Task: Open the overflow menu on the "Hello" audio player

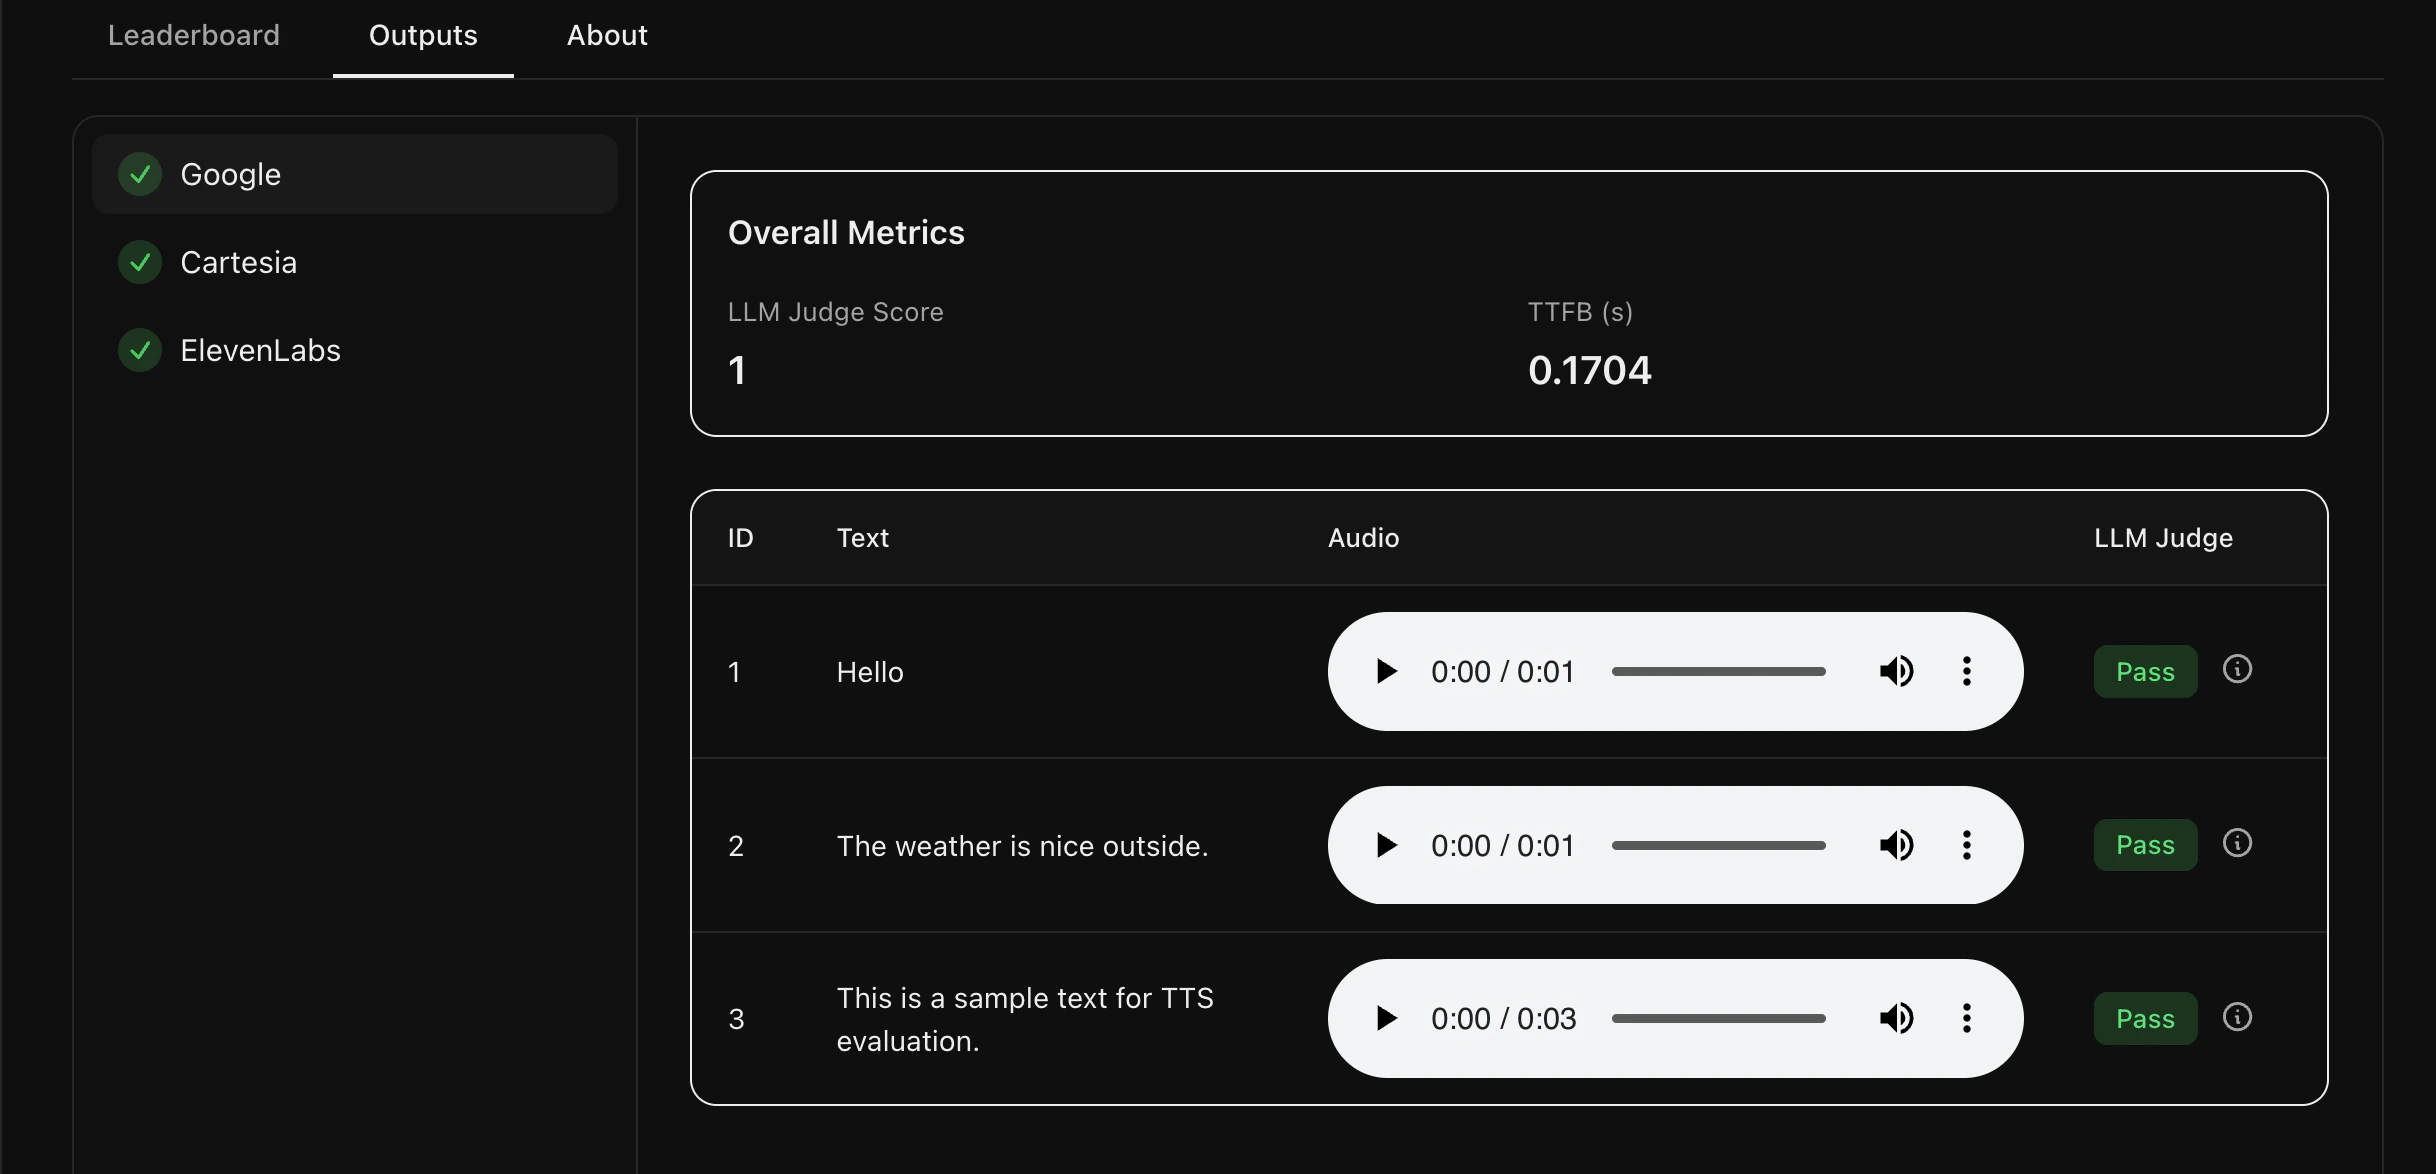Action: 1966,671
